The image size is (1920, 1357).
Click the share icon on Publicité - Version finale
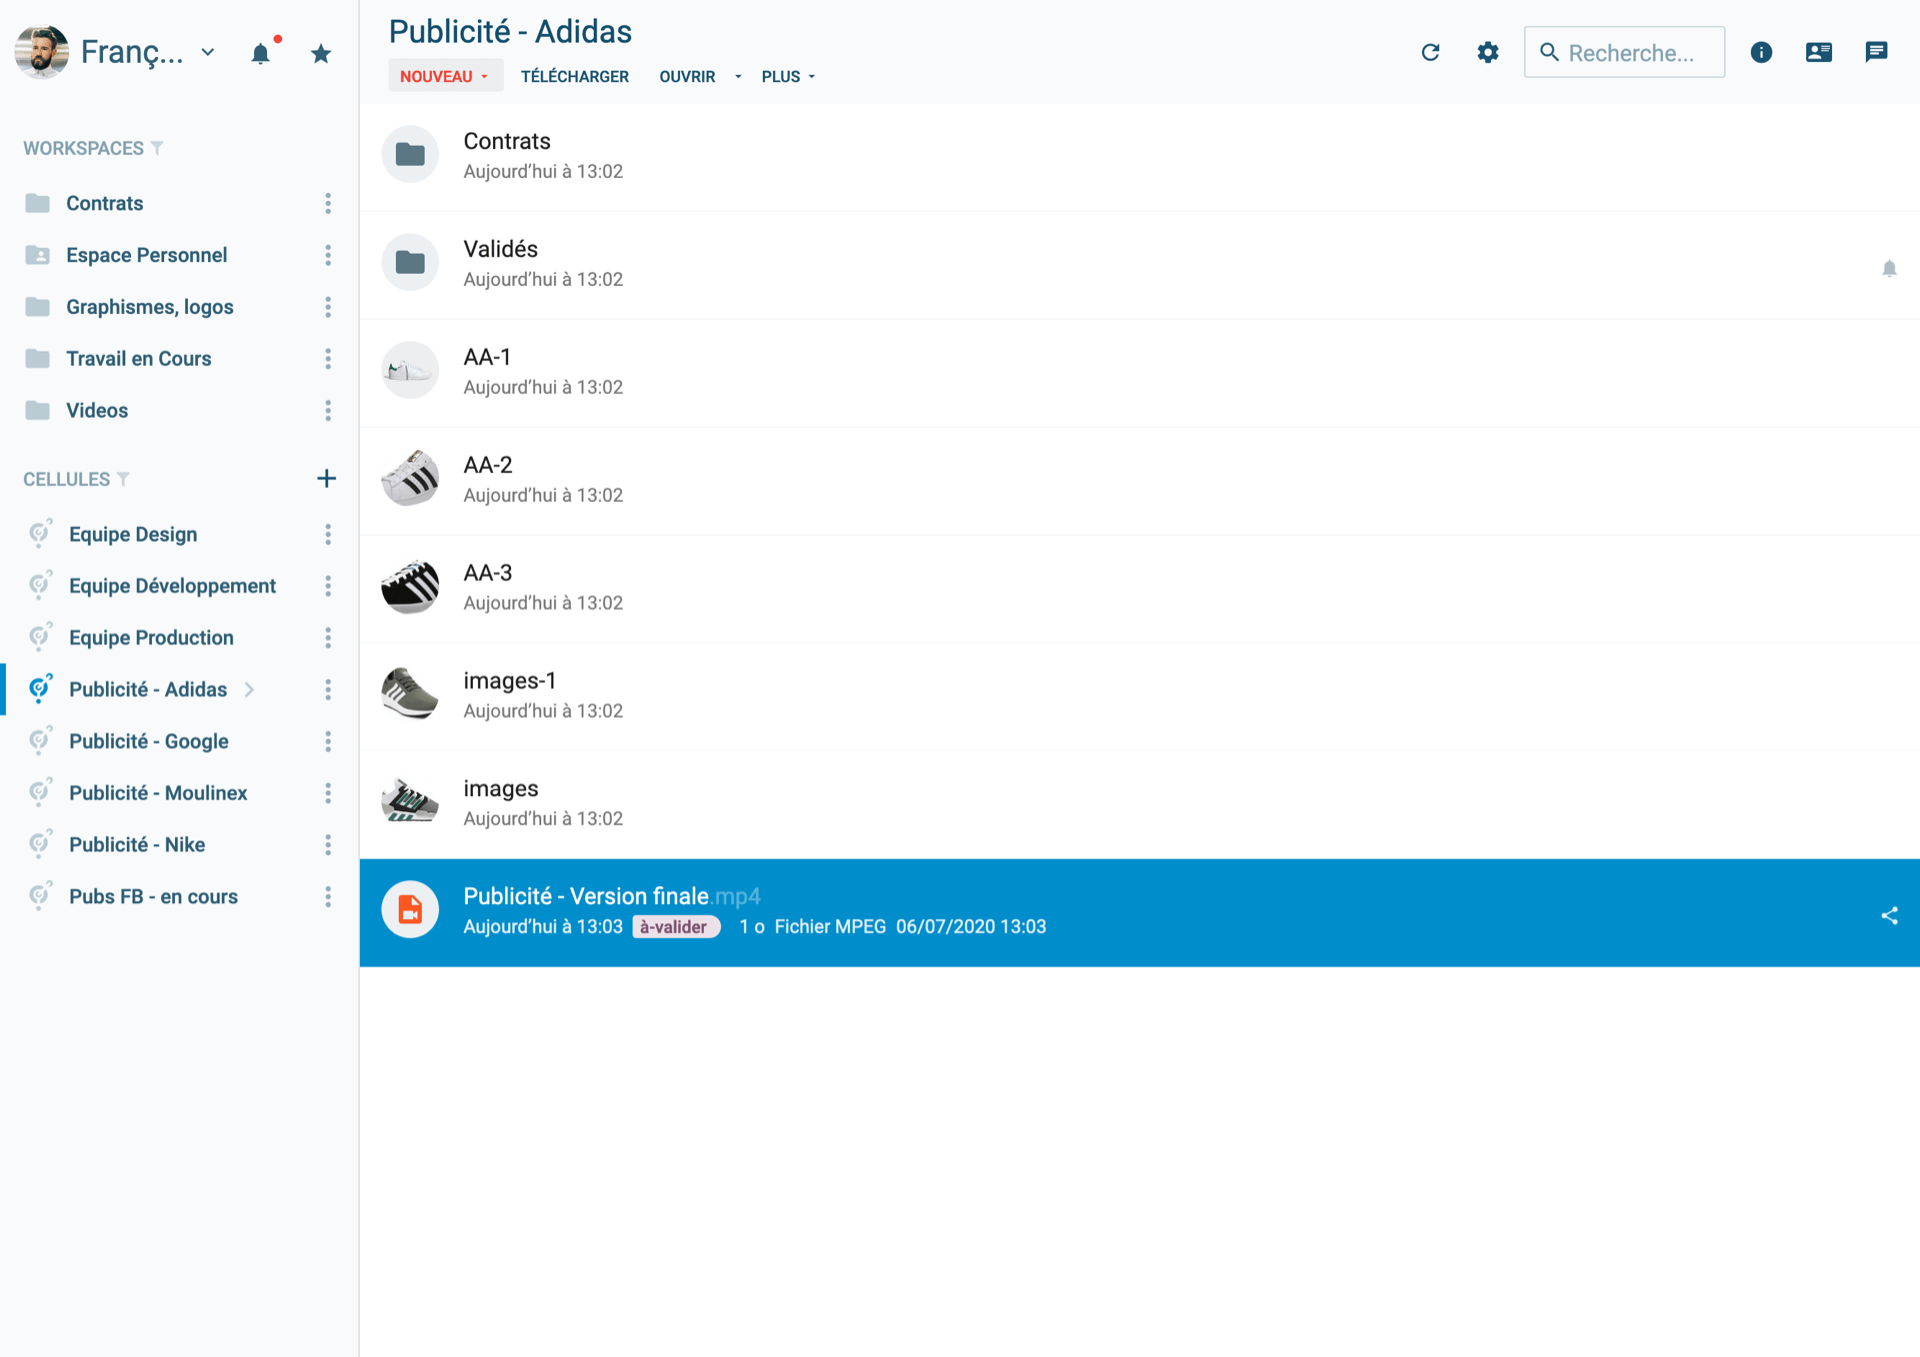coord(1889,915)
